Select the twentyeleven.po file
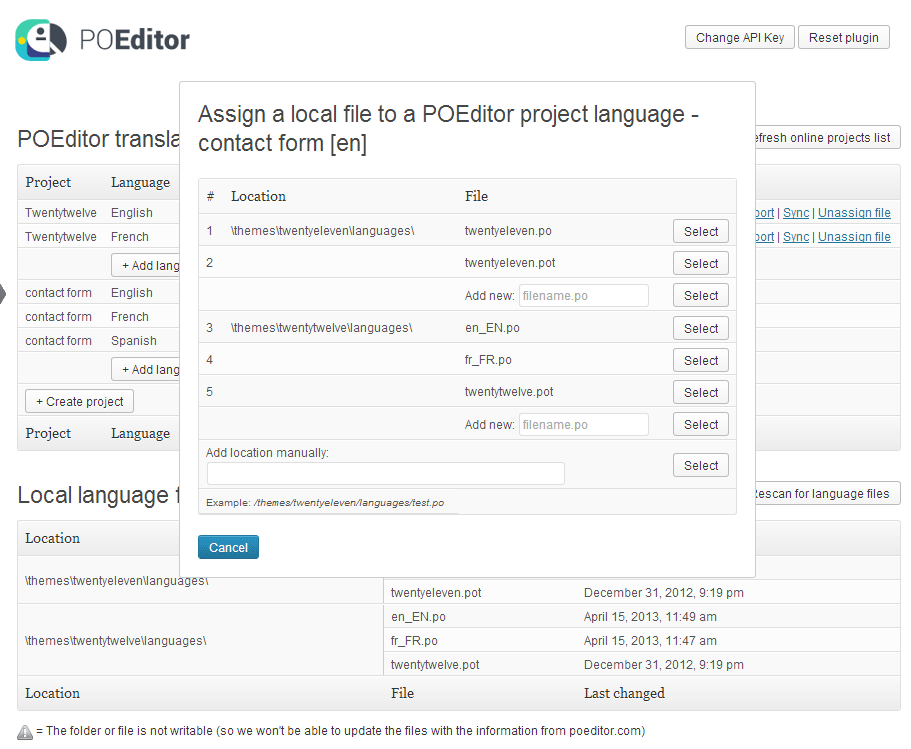Image resolution: width=911 pixels, height=749 pixels. click(x=700, y=232)
